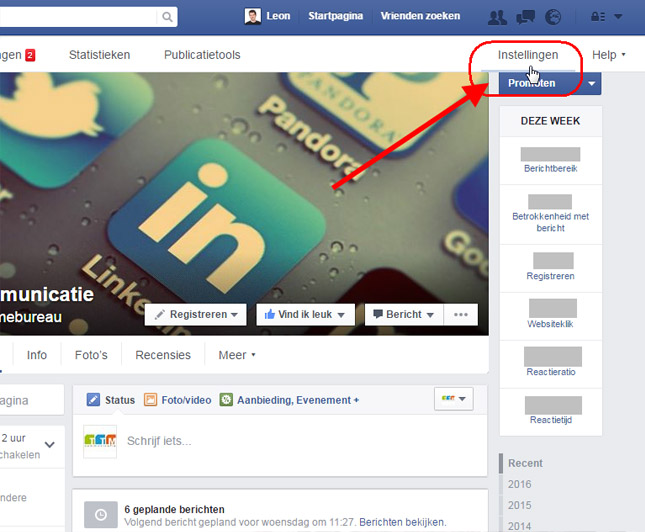The width and height of the screenshot is (645, 532).
Task: Open notifications globe icon
Action: coord(553,17)
